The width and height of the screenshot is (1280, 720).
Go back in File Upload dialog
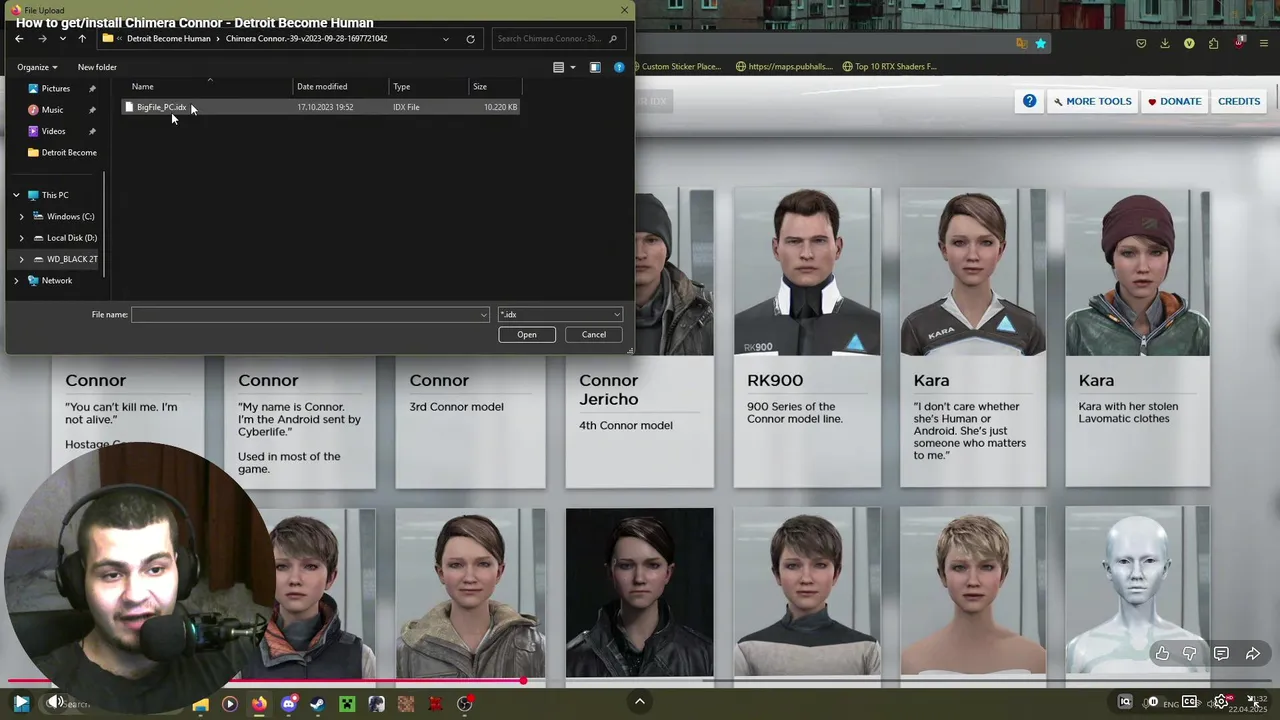tap(19, 39)
